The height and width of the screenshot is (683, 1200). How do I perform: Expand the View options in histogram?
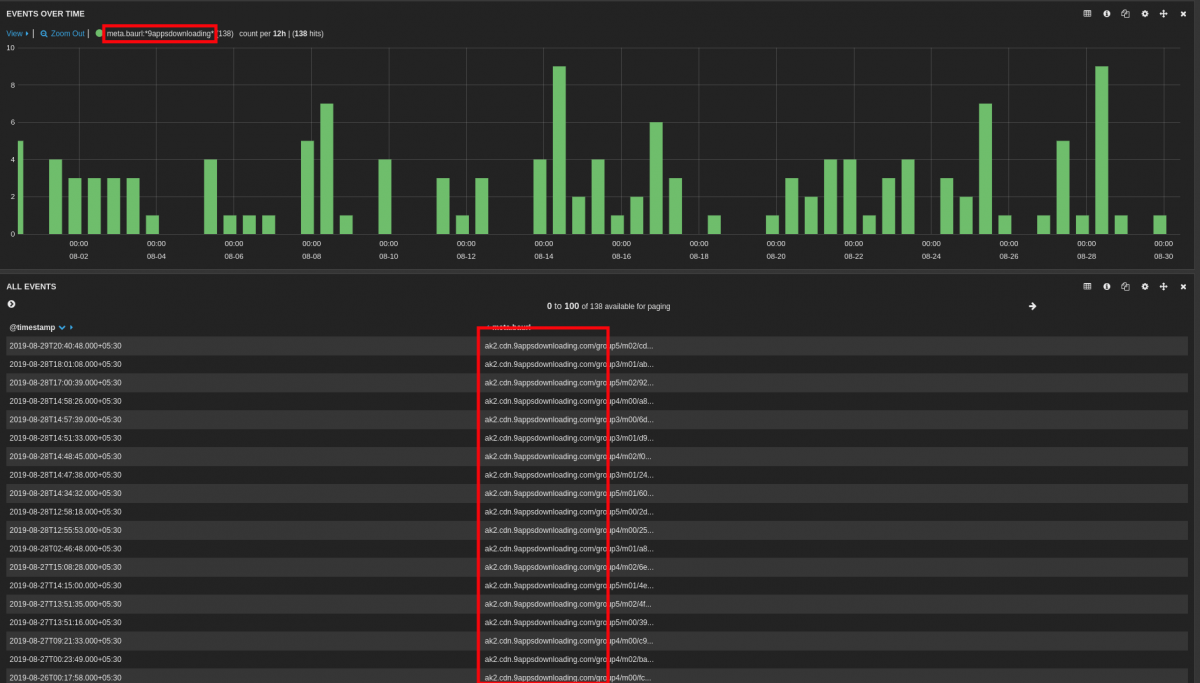(17, 33)
